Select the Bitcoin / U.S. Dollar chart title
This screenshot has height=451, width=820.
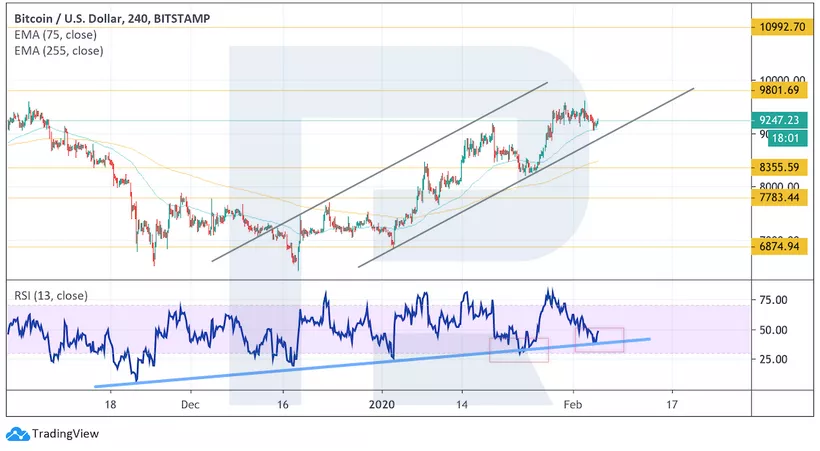pyautogui.click(x=108, y=18)
